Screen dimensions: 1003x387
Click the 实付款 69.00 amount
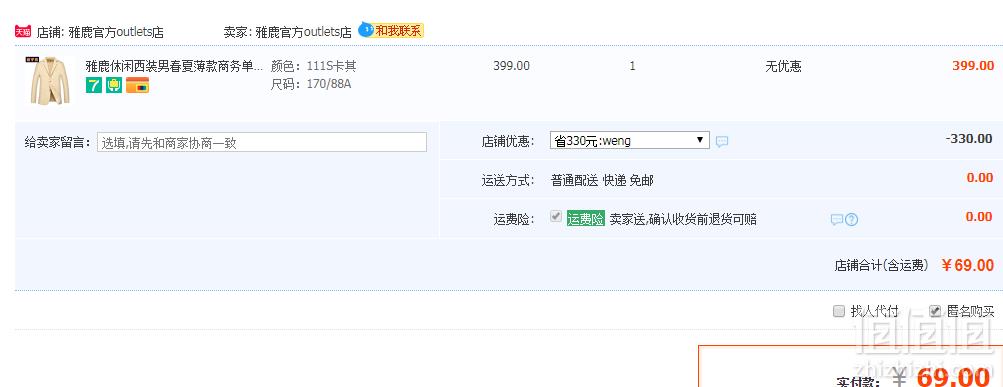tap(953, 377)
